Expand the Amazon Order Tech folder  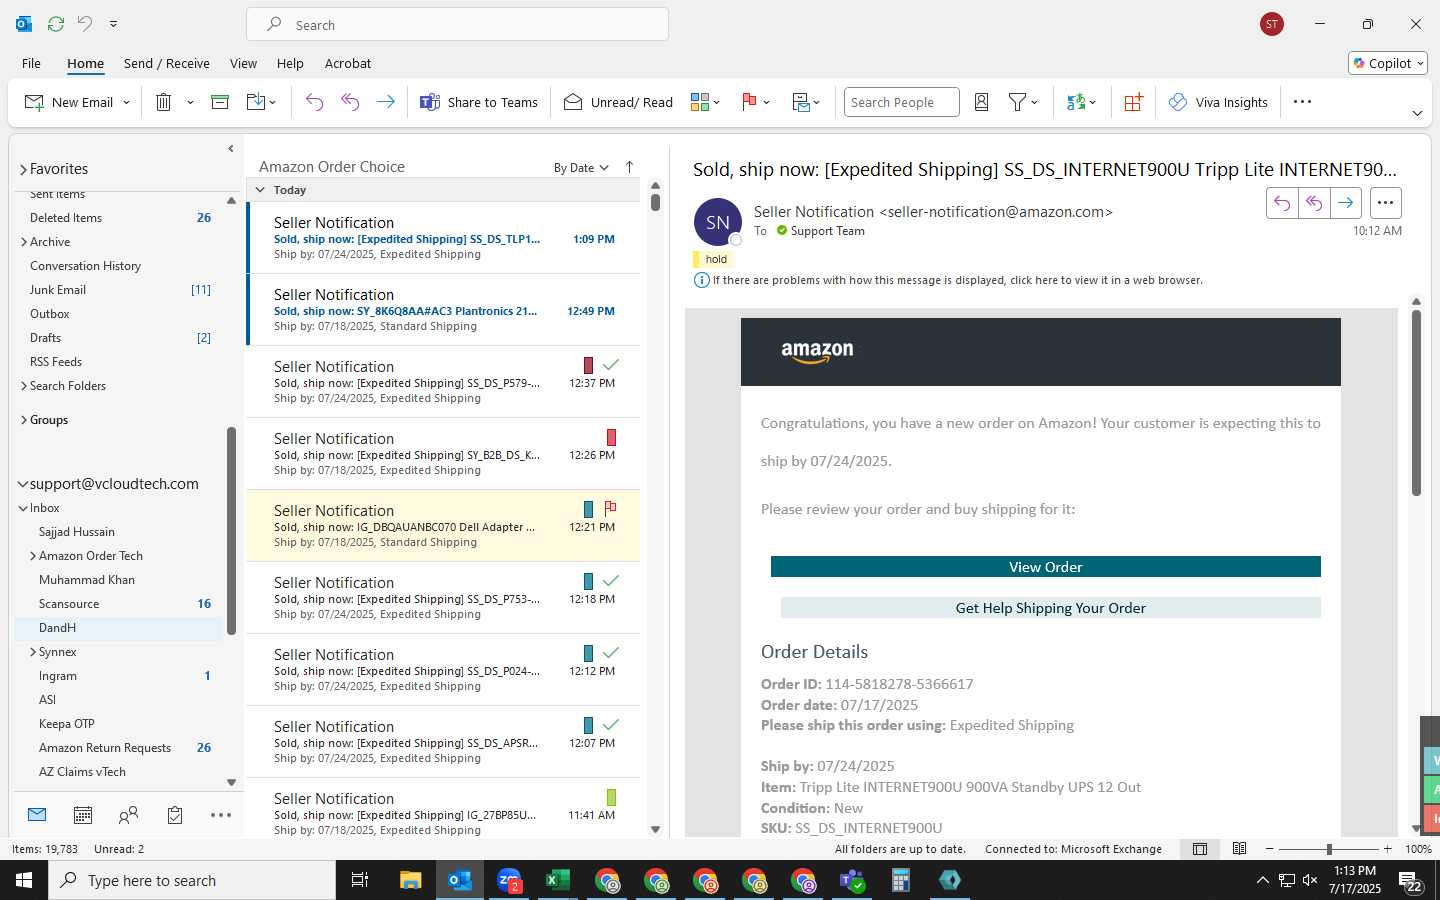[x=33, y=556]
